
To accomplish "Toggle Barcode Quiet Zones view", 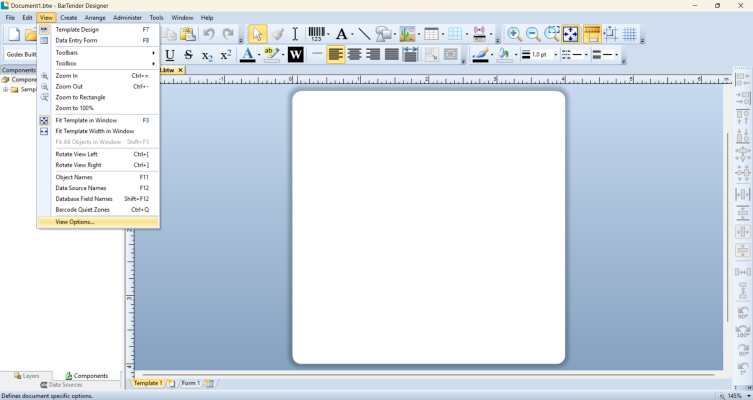I will click(x=82, y=210).
